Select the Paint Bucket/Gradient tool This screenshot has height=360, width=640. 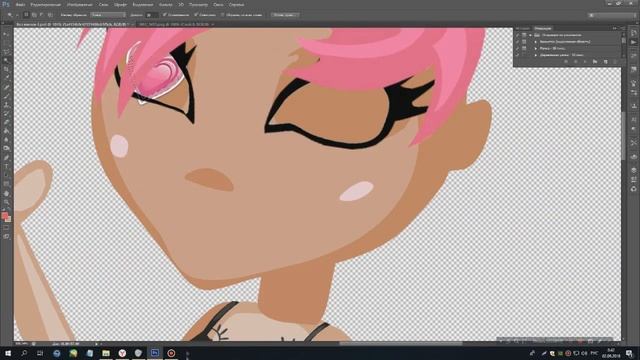click(6, 131)
